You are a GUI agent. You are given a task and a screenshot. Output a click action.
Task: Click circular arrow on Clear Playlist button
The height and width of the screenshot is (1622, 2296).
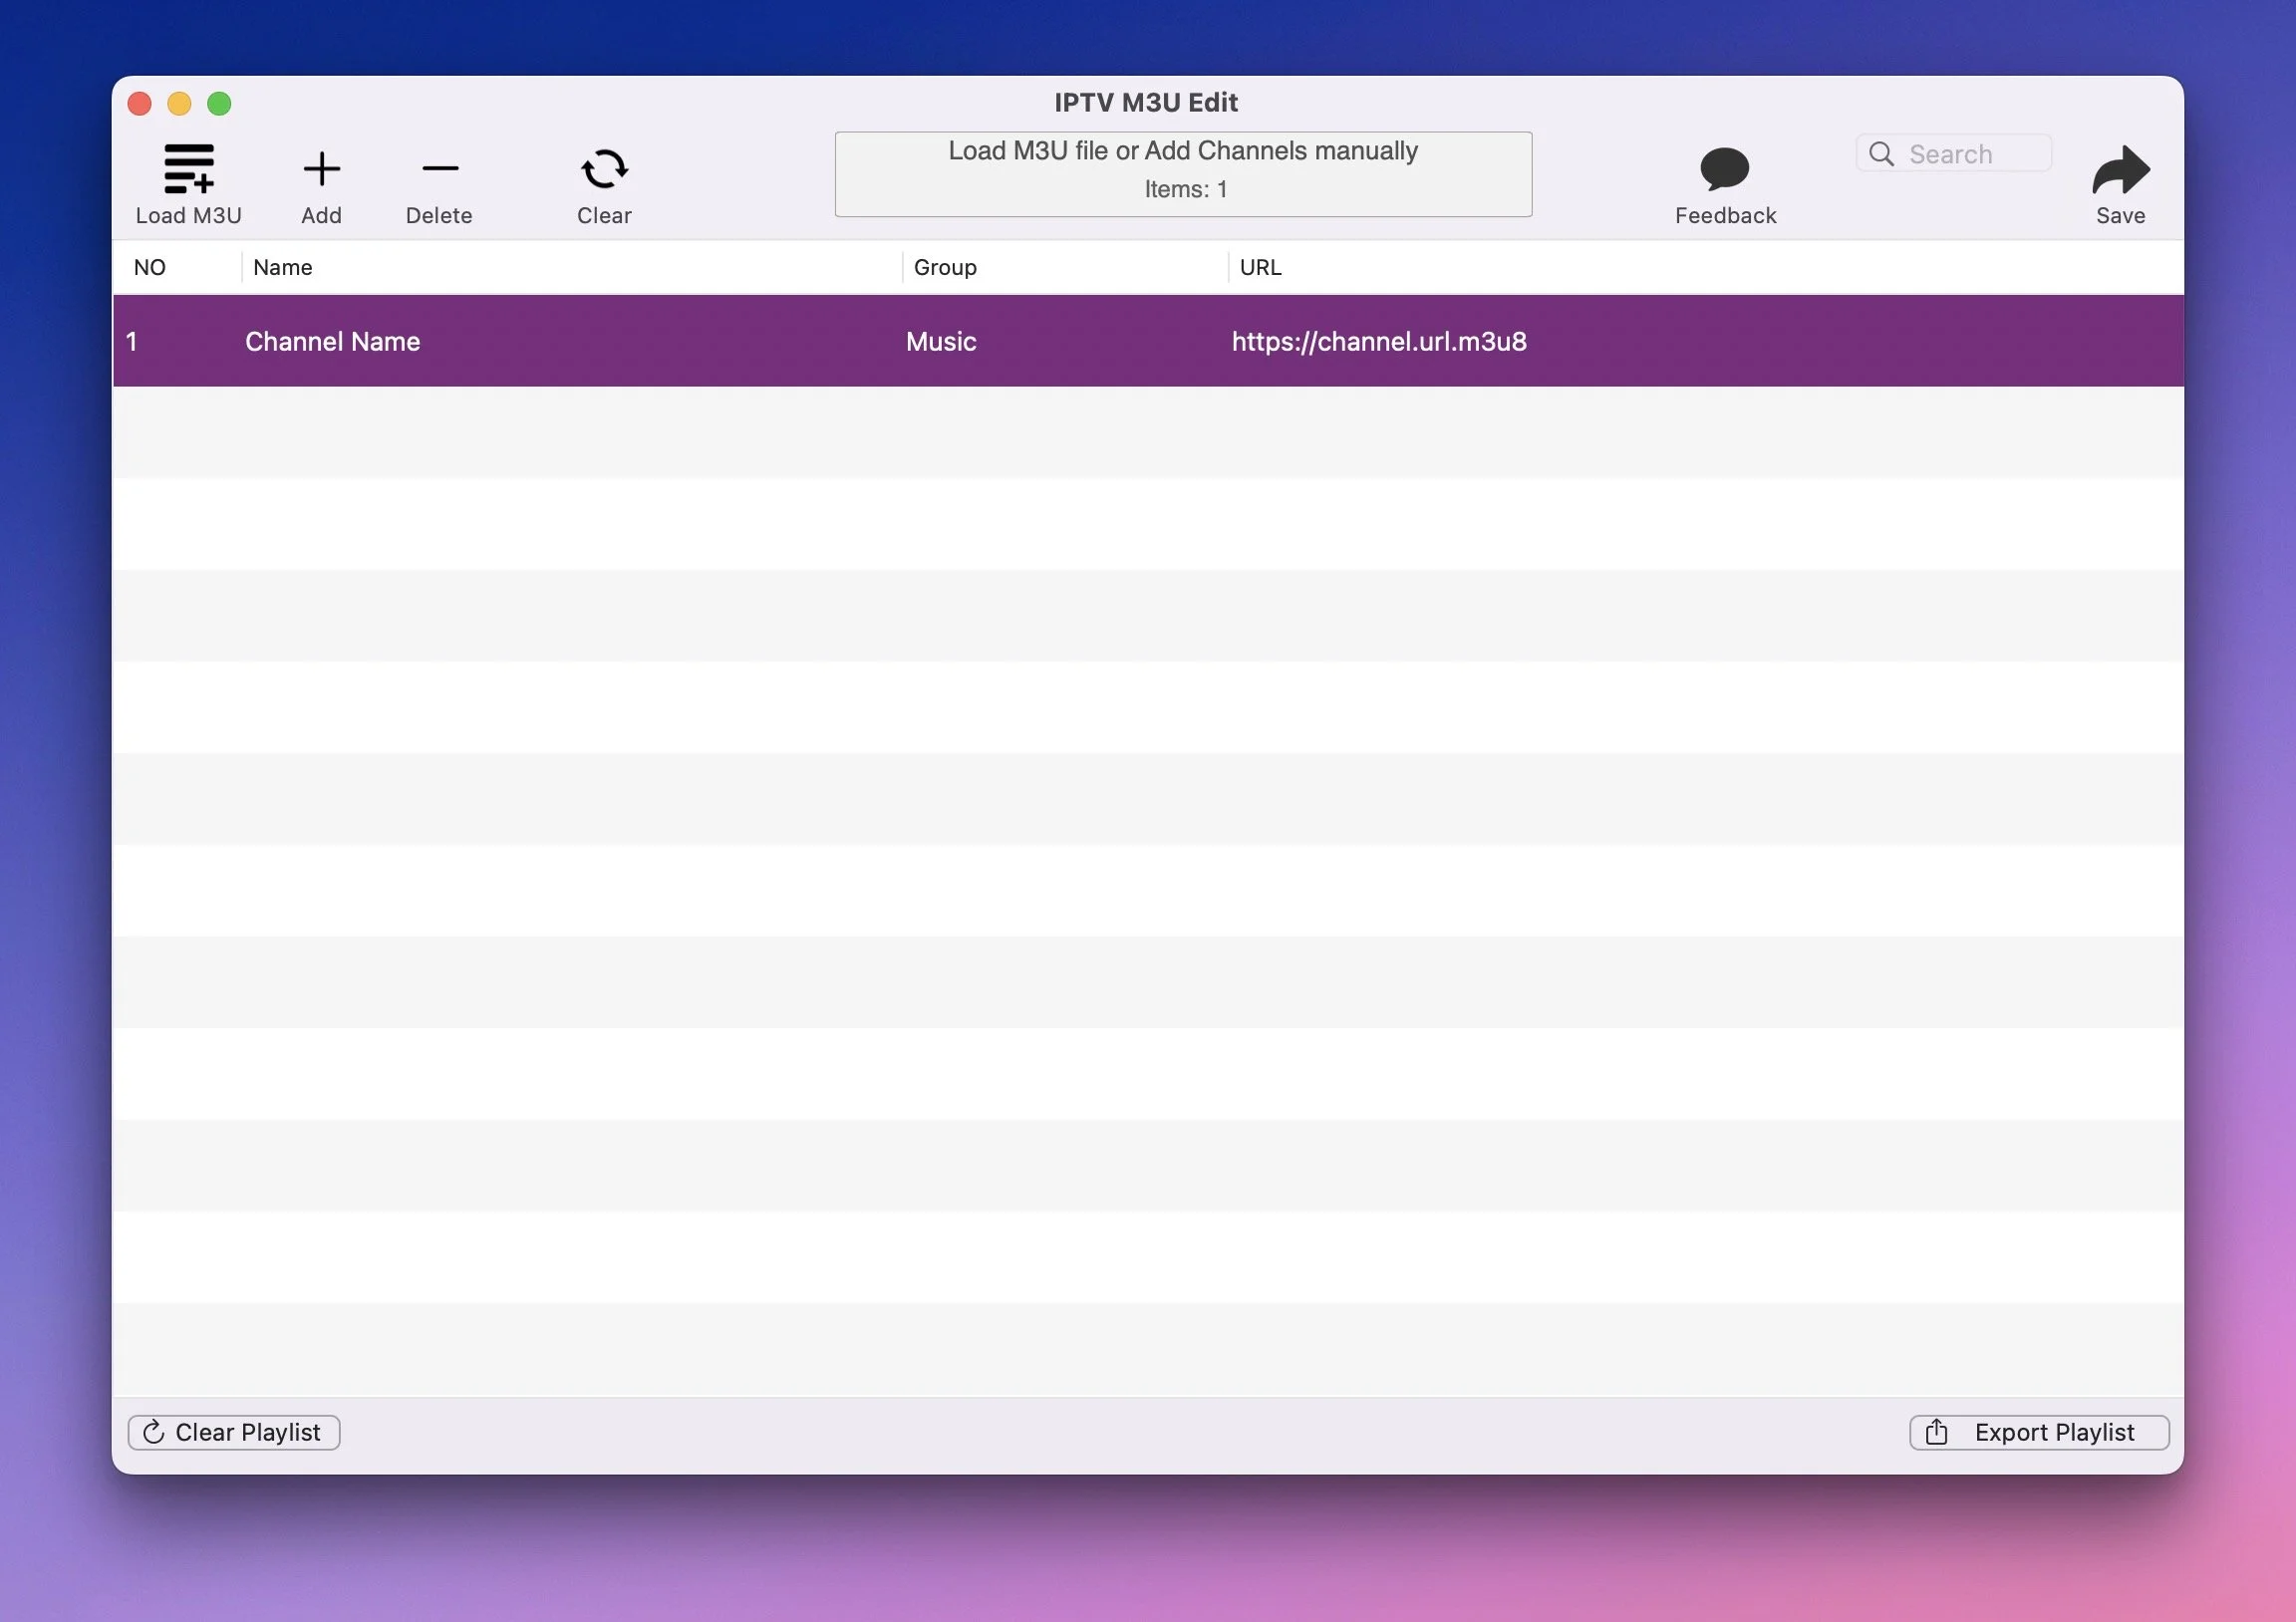tap(154, 1432)
